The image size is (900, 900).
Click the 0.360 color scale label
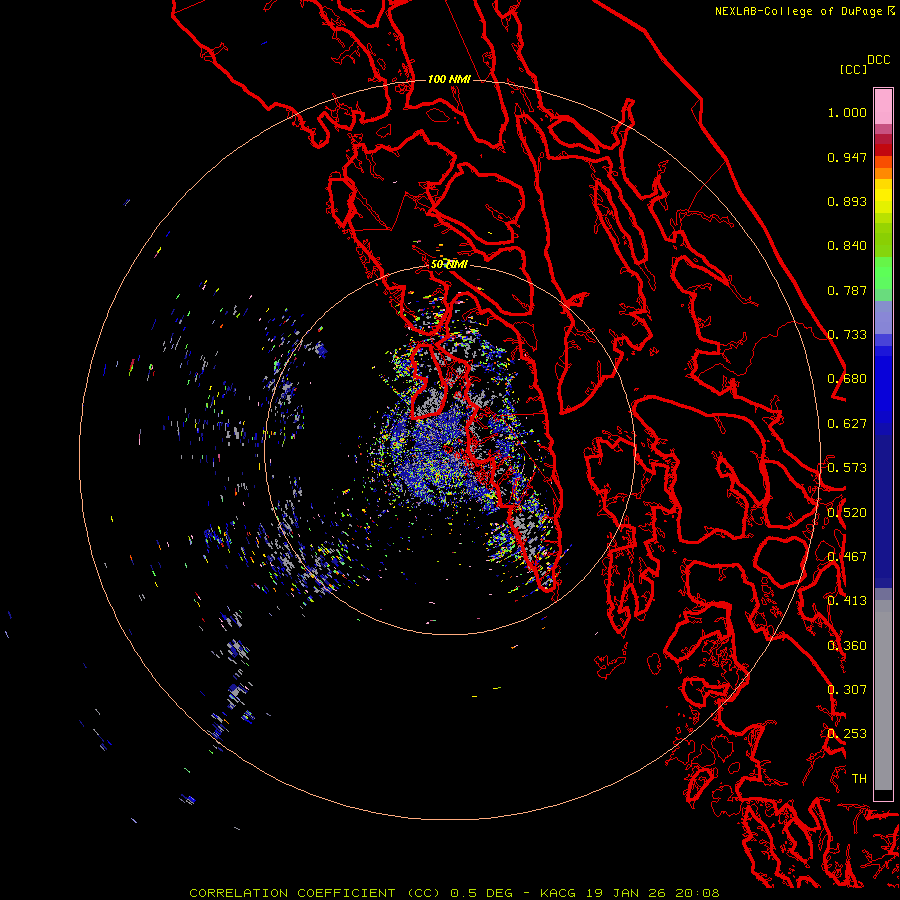coord(847,646)
